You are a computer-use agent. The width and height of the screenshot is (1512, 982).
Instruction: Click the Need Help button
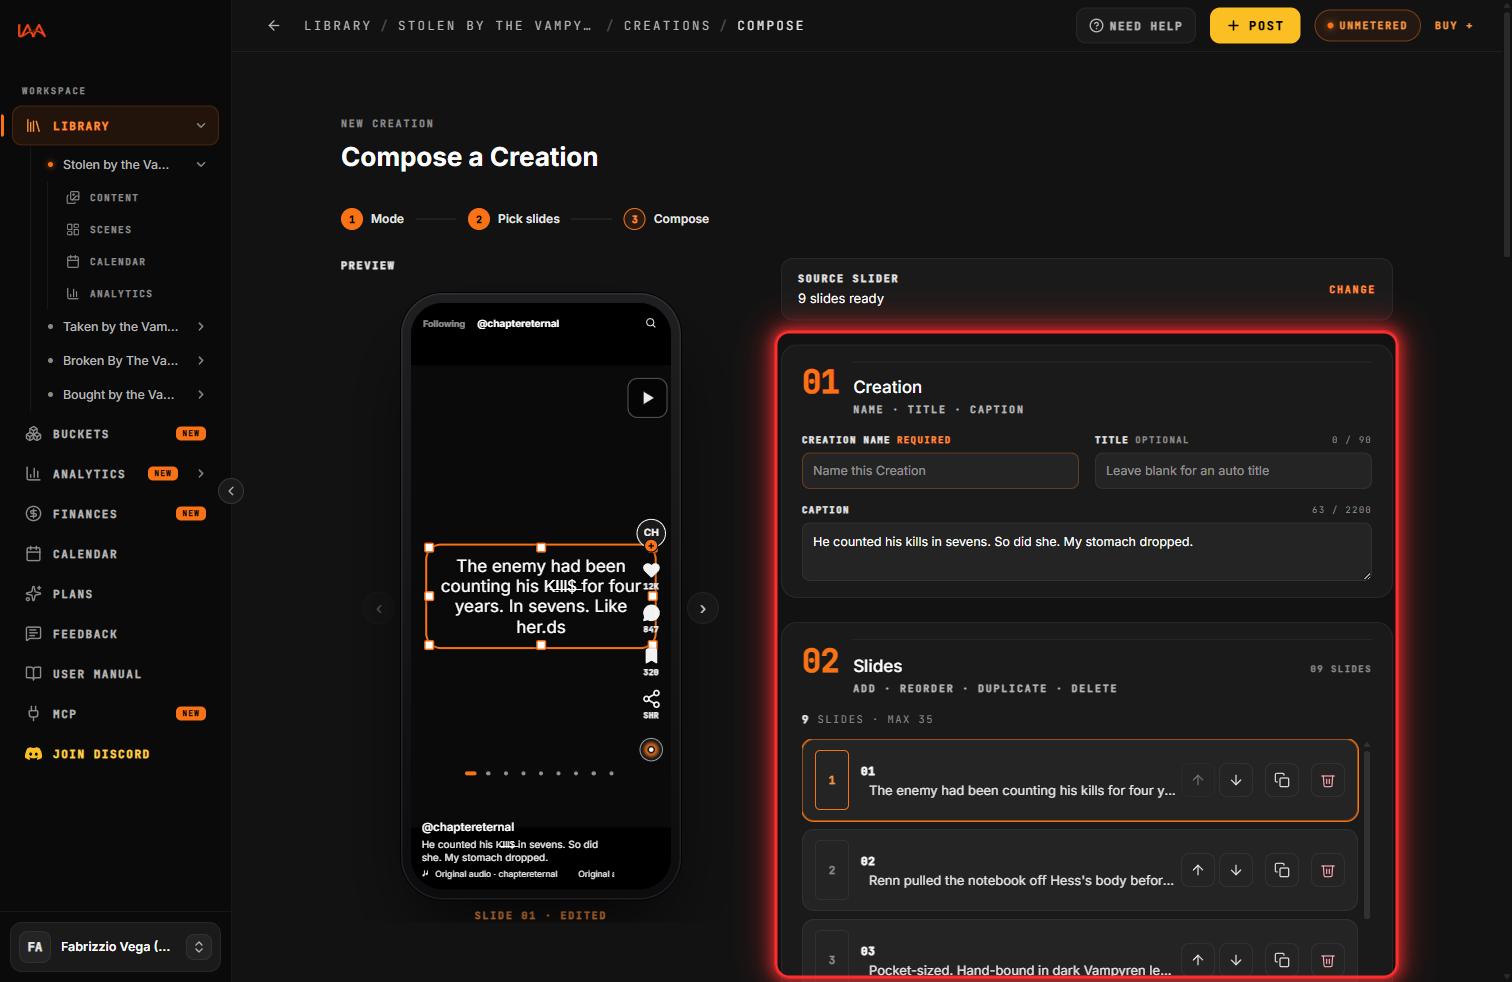click(1135, 26)
